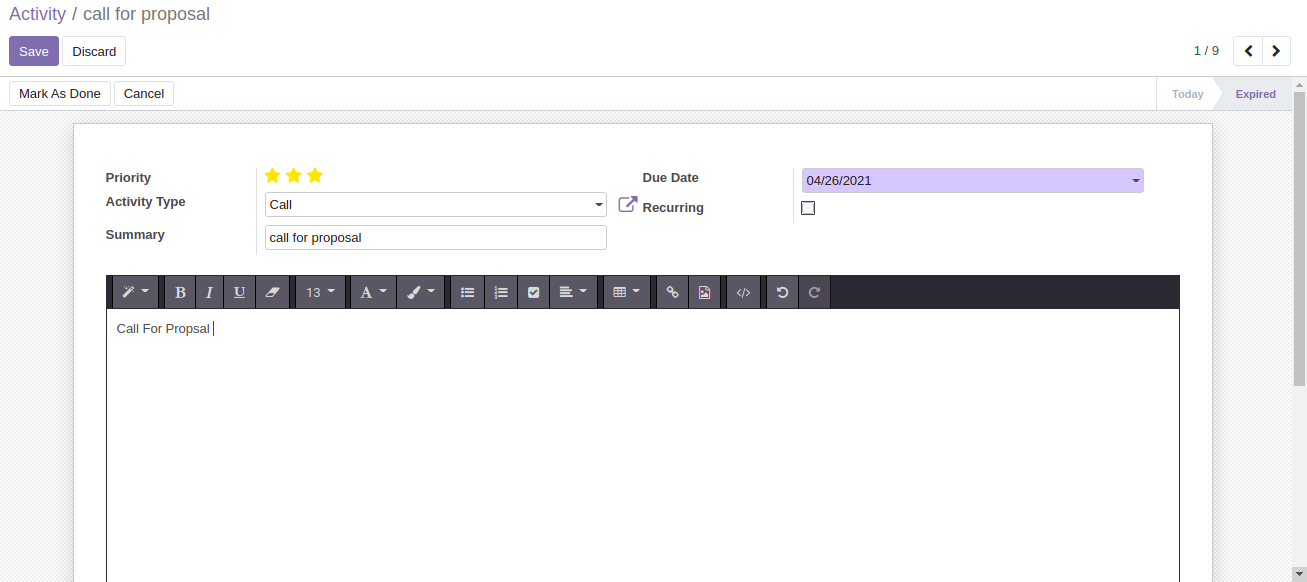The width and height of the screenshot is (1307, 582).
Task: Open the Activity breadcrumb link
Action: (37, 14)
